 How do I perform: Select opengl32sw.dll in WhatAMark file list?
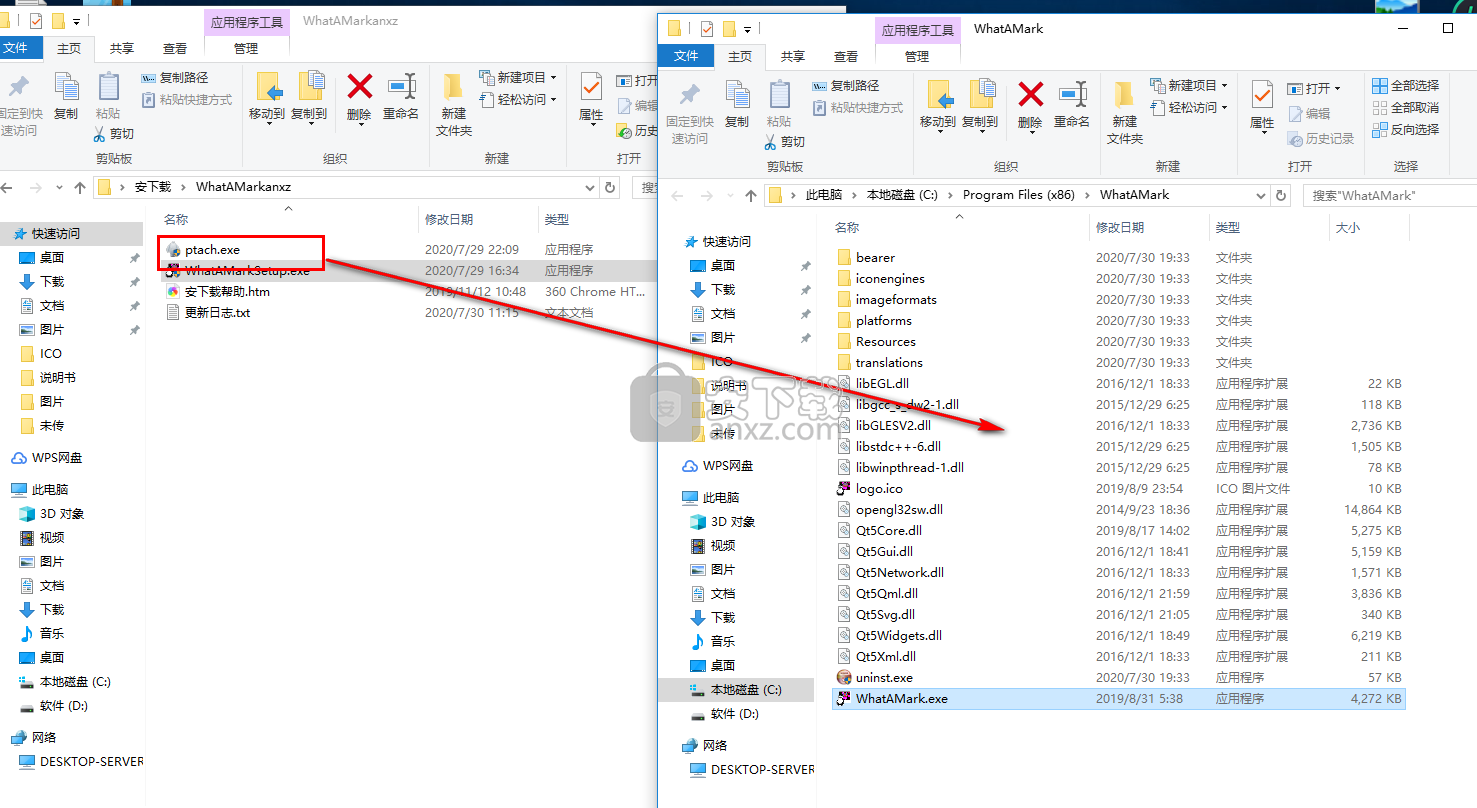click(899, 510)
